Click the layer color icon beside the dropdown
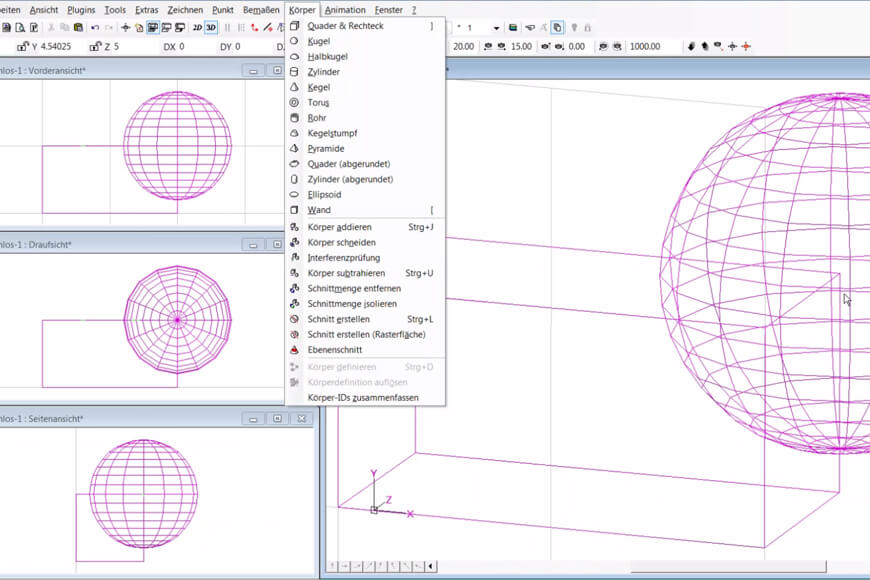This screenshot has width=870, height=580. click(x=513, y=28)
